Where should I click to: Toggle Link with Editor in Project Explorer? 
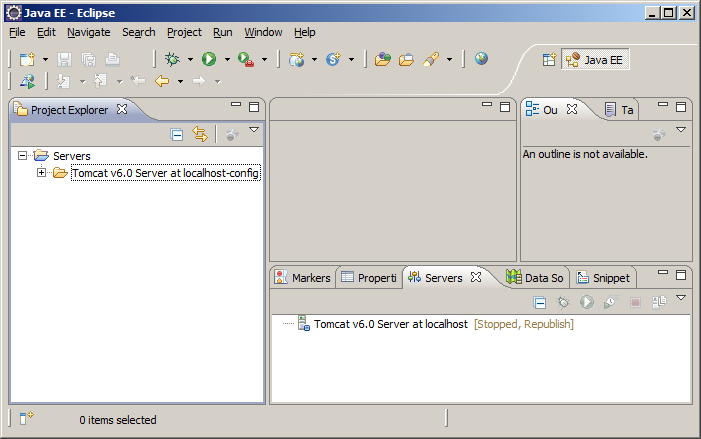[x=200, y=134]
